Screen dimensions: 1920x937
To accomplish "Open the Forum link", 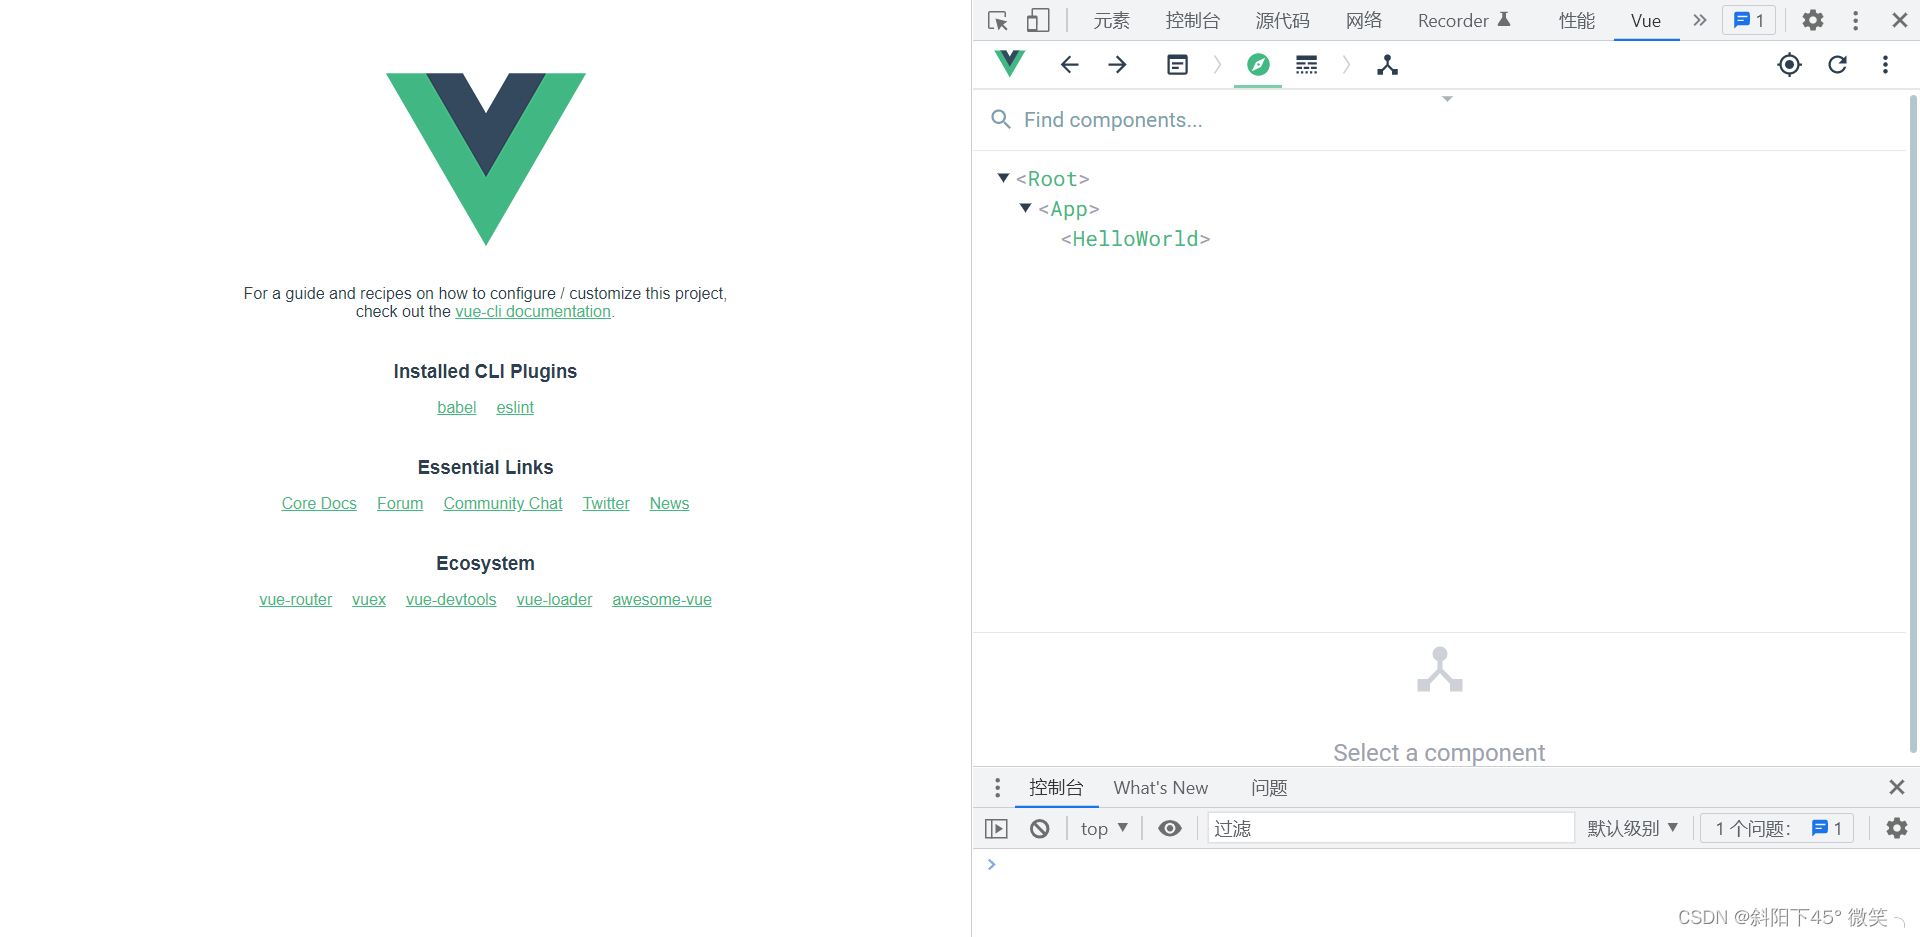I will 400,504.
